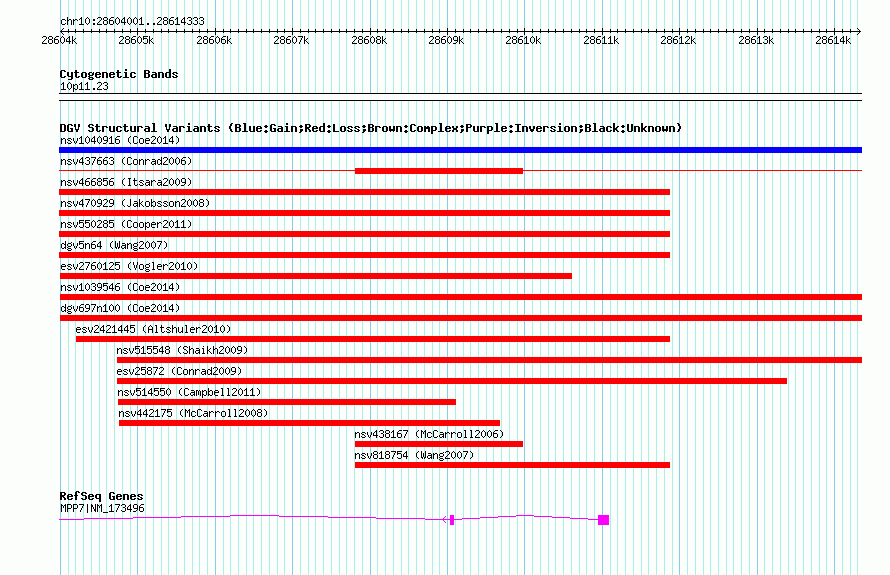Click the 10p11.23 band label
890x575 pixels.
84,86
